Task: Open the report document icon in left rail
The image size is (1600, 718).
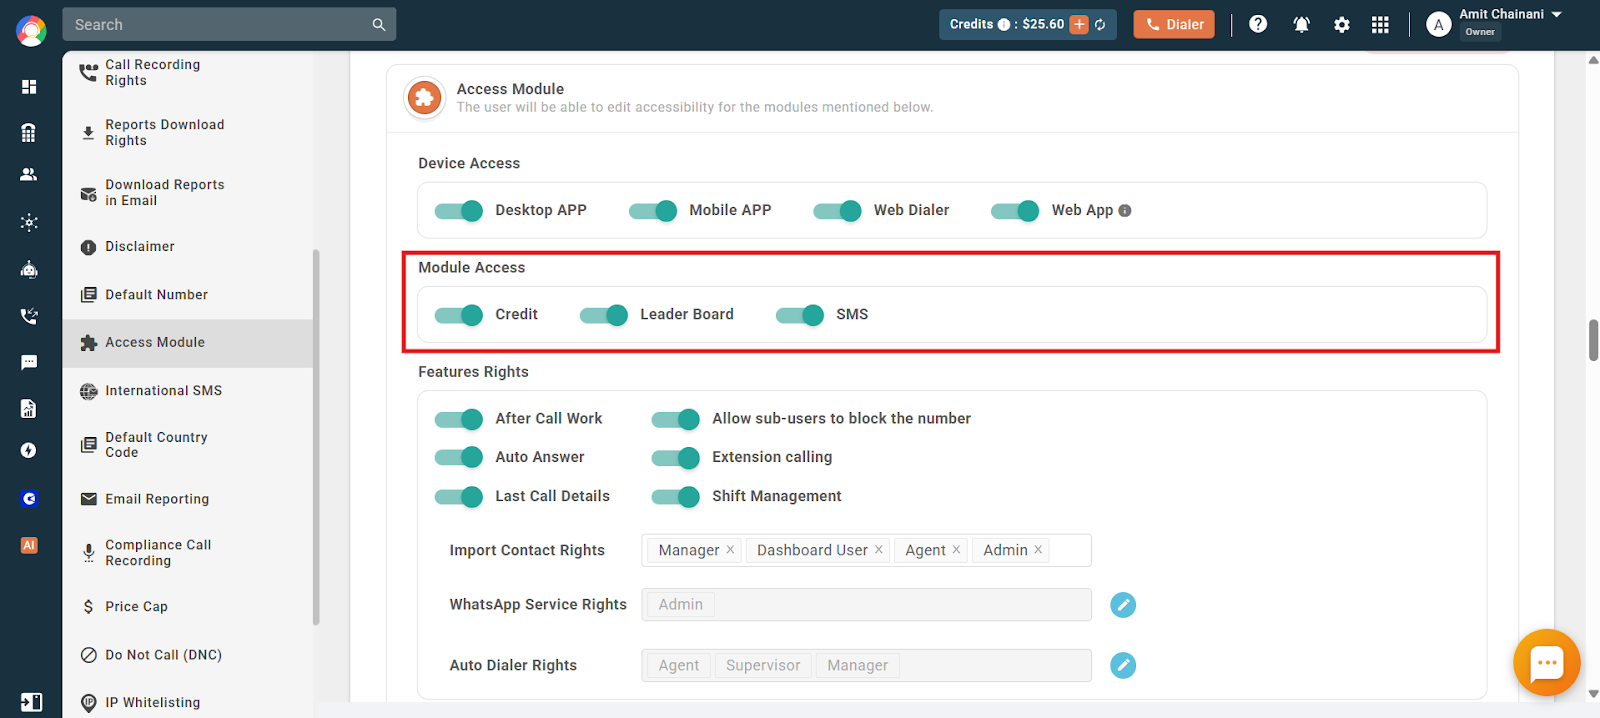Action: (29, 408)
